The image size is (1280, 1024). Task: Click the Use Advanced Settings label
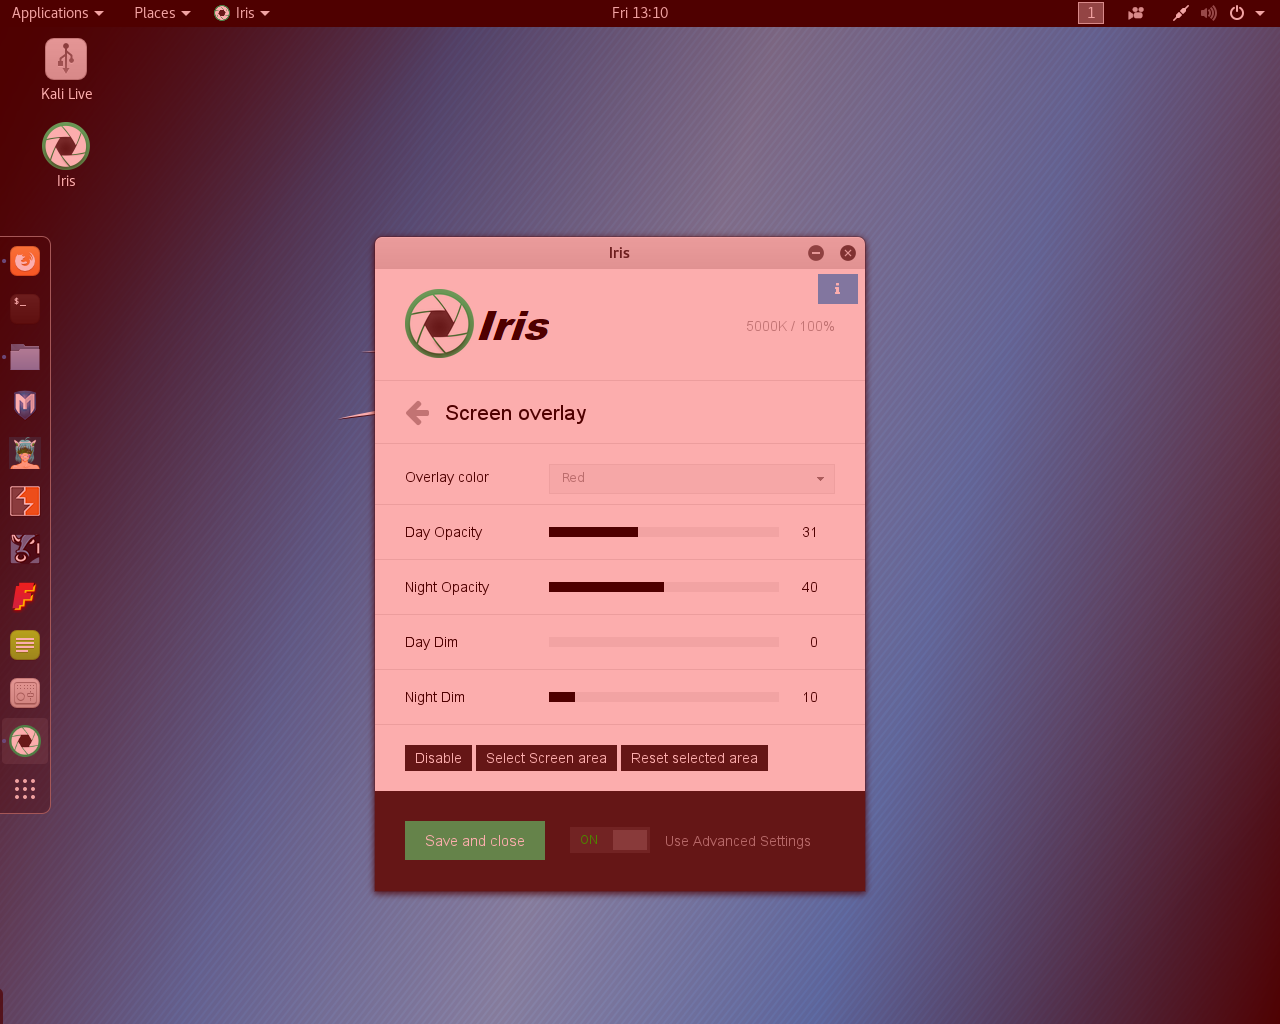[x=738, y=841]
